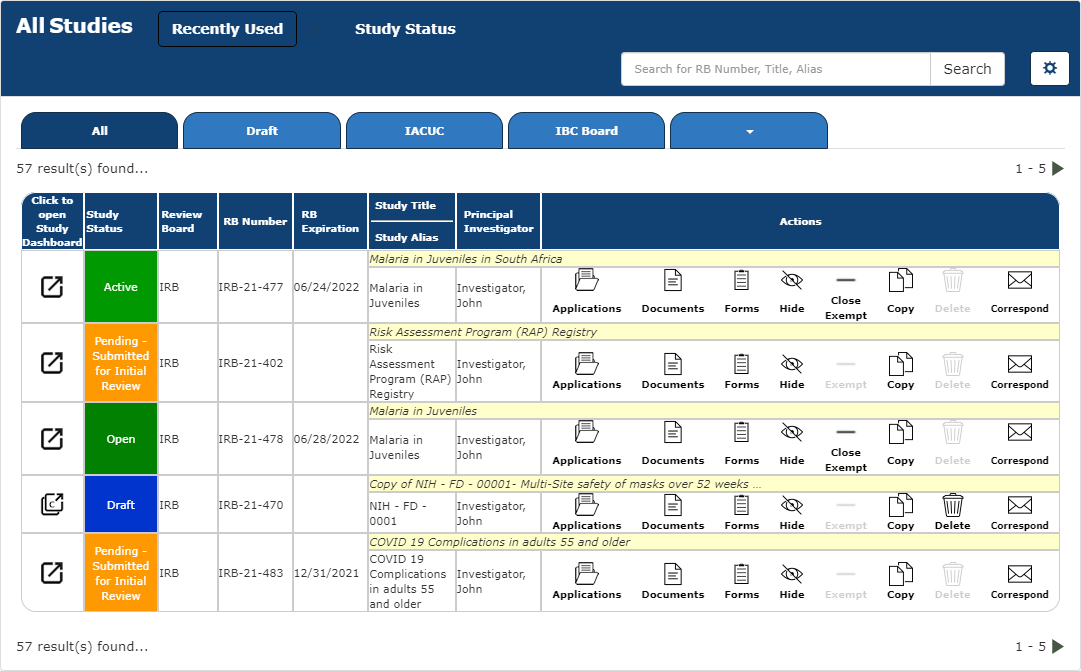
Task: Open Applications for IRB-21-478
Action: point(587,443)
